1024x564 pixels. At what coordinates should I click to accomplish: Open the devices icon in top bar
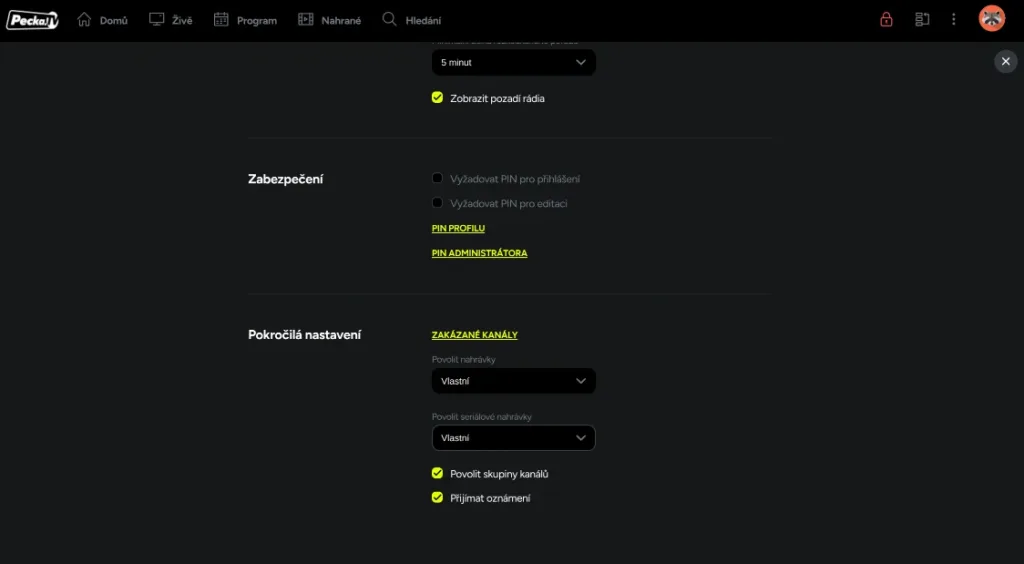[922, 19]
